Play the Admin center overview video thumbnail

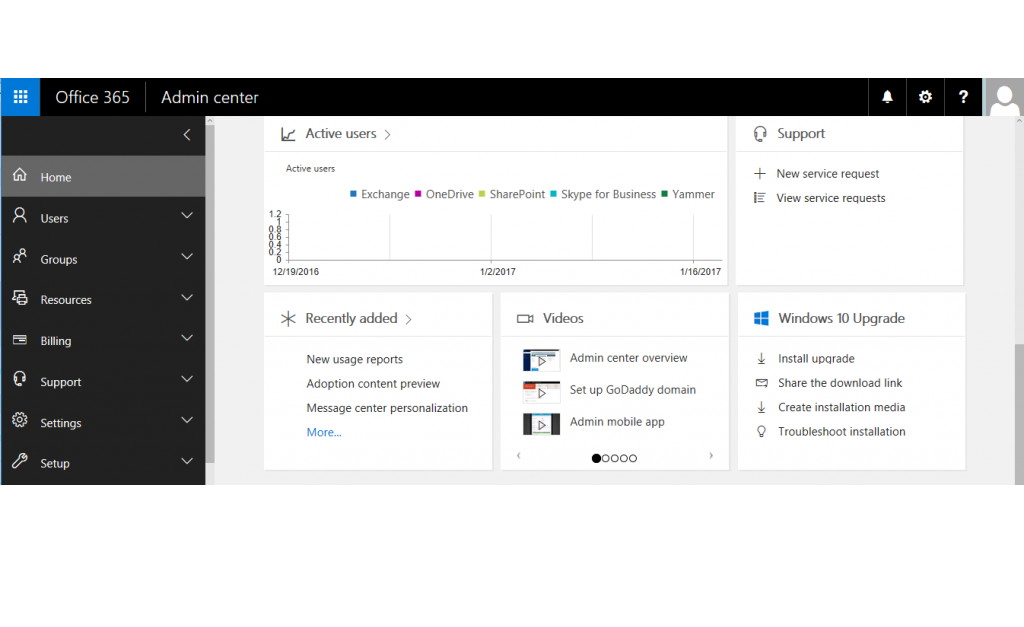[x=541, y=360]
